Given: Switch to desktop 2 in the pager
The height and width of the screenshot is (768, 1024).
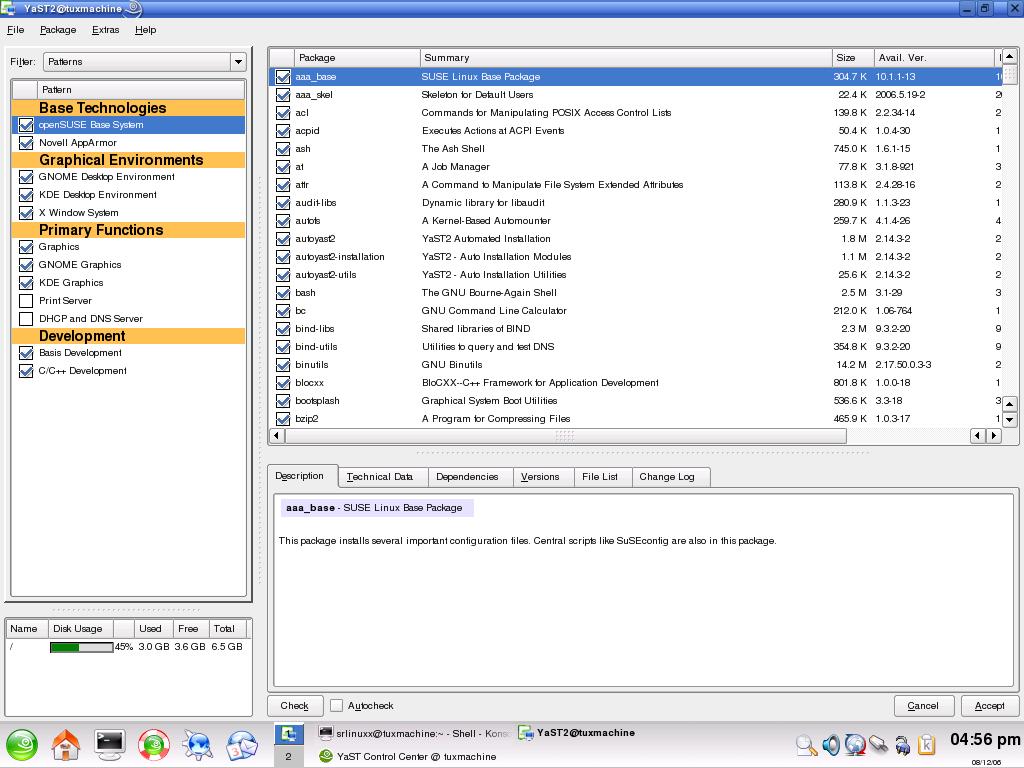Looking at the screenshot, I should tap(289, 756).
